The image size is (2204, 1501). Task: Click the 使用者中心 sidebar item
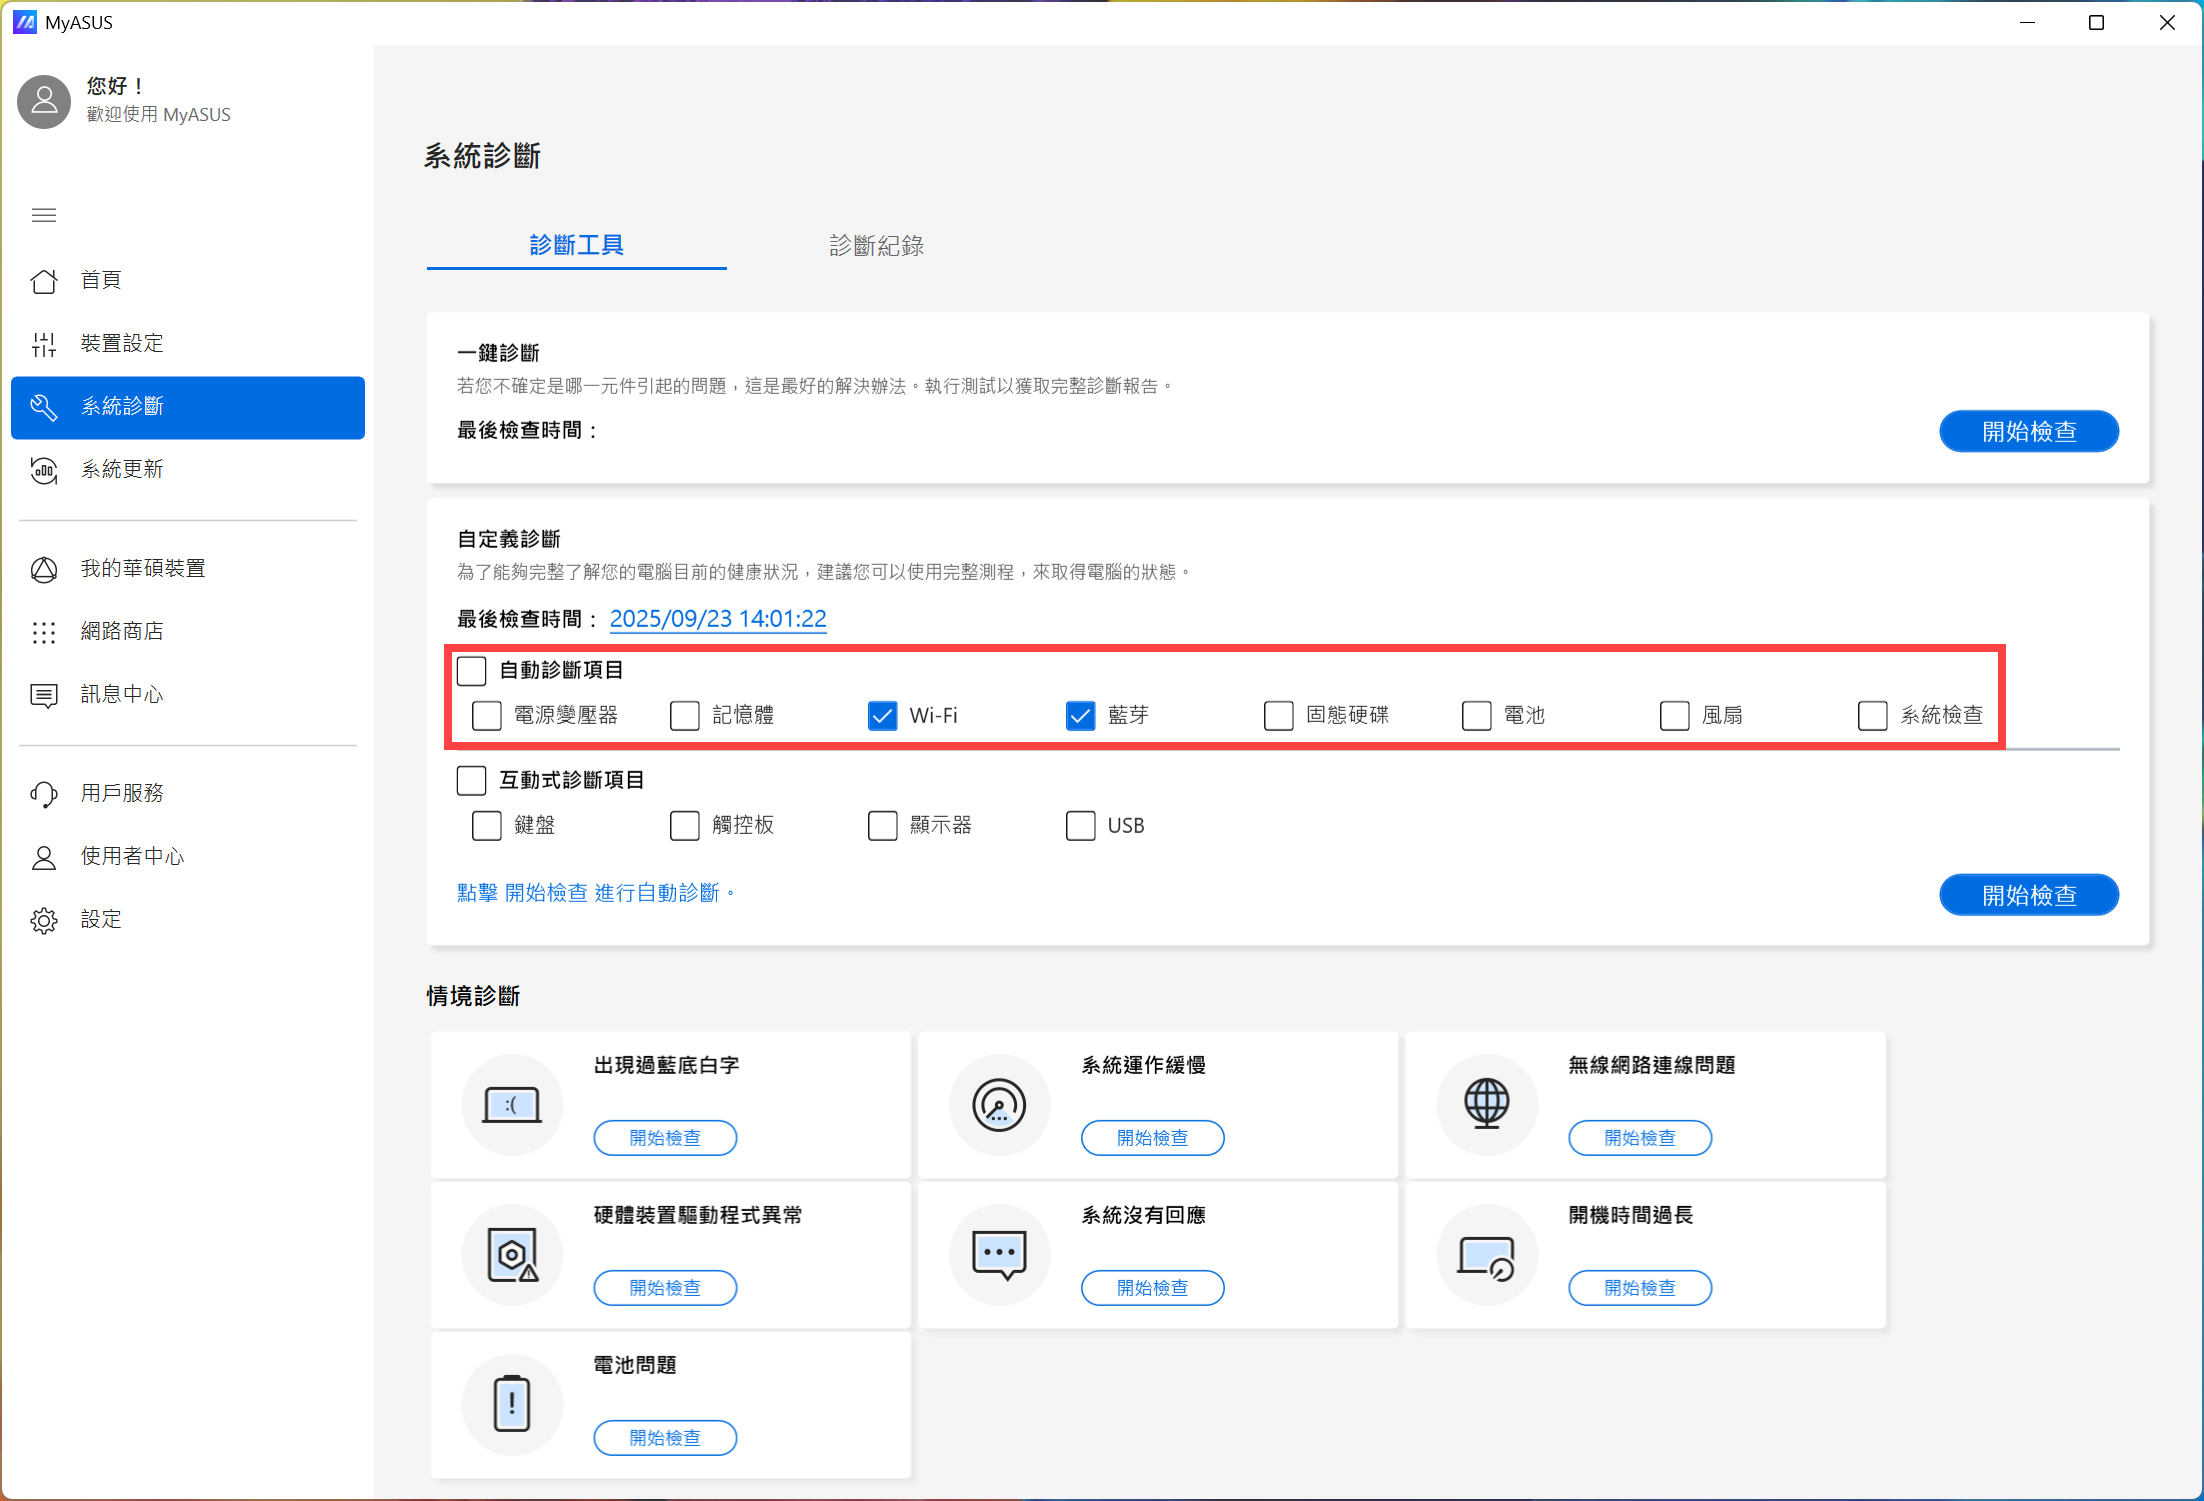click(x=132, y=857)
